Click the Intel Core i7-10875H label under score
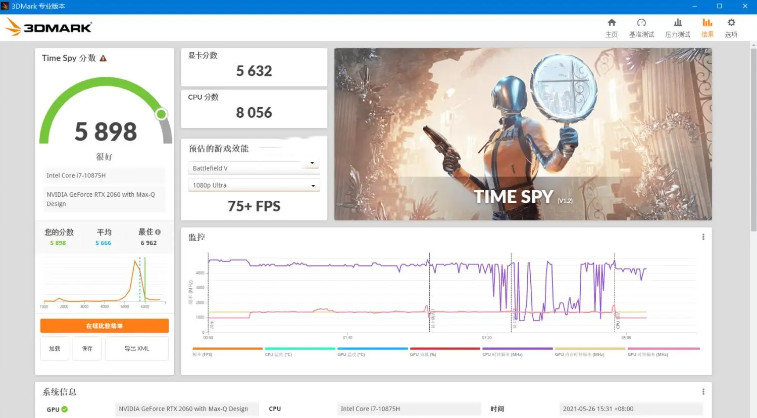Viewport: 757px width, 418px height. 104,175
